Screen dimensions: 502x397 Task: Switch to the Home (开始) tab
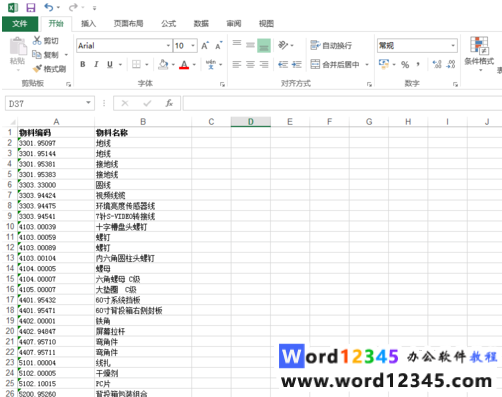(56, 24)
